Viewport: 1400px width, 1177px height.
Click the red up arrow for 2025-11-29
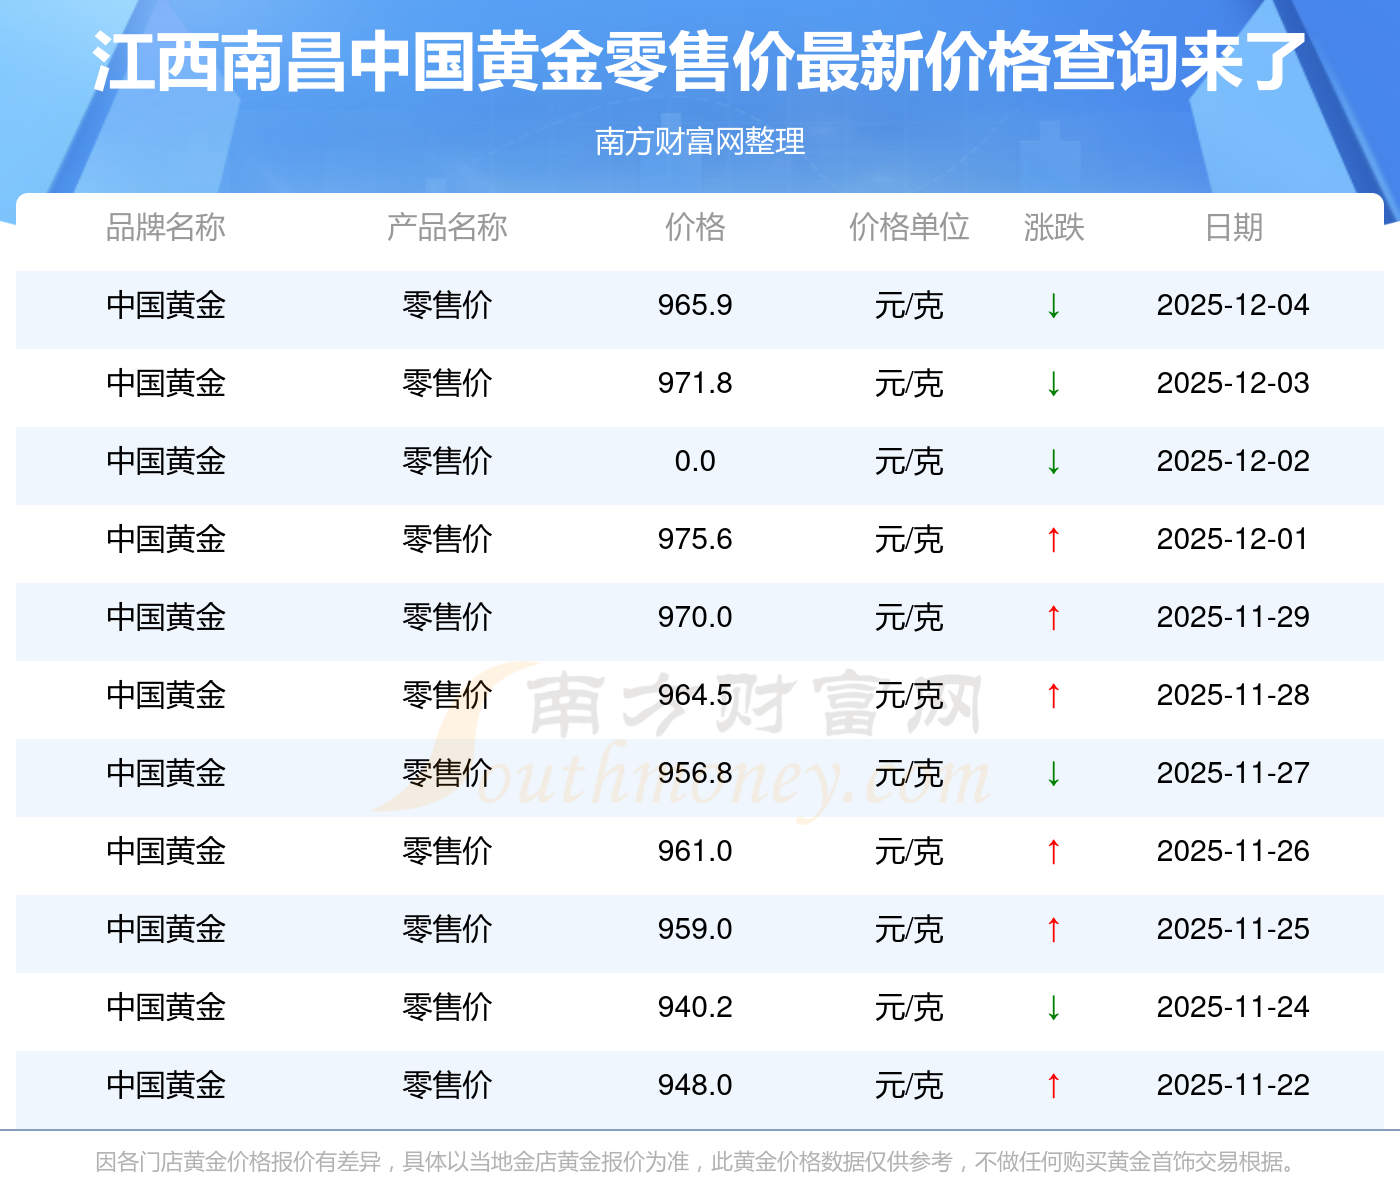tap(1053, 618)
